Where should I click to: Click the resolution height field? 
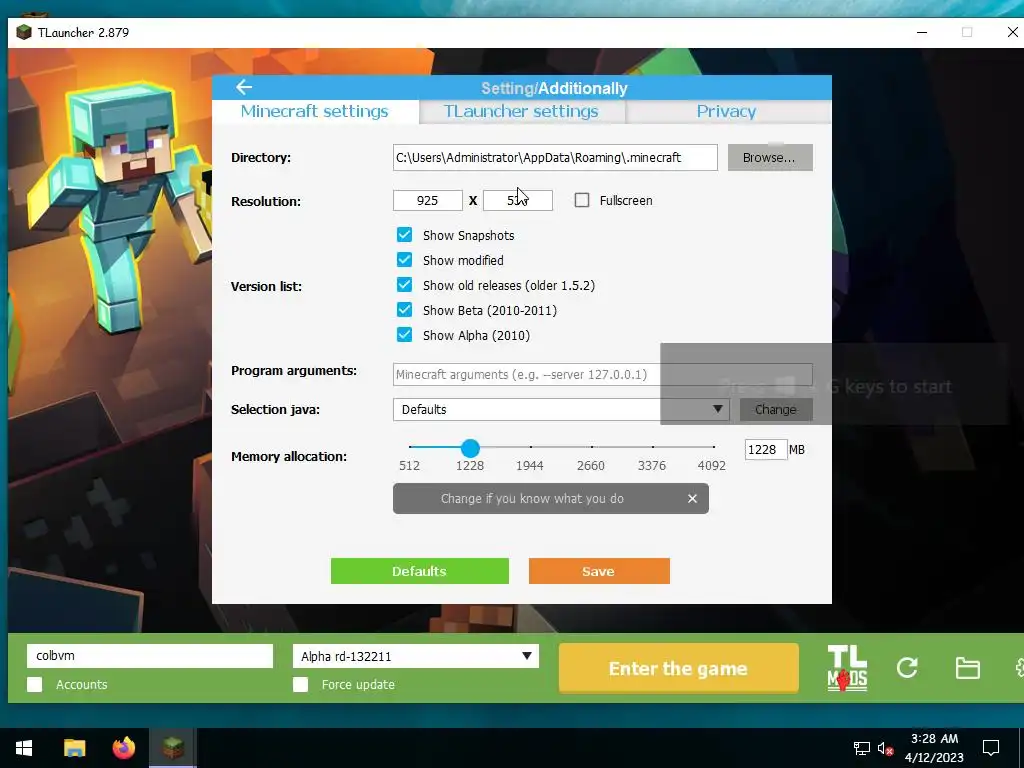[518, 200]
